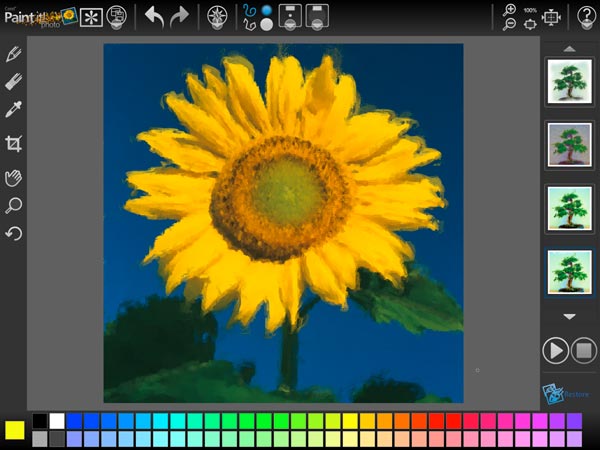Viewport: 600px width, 450px height.
Task: Select the highlighted fourth bonsai style thumbnail
Action: tap(569, 273)
